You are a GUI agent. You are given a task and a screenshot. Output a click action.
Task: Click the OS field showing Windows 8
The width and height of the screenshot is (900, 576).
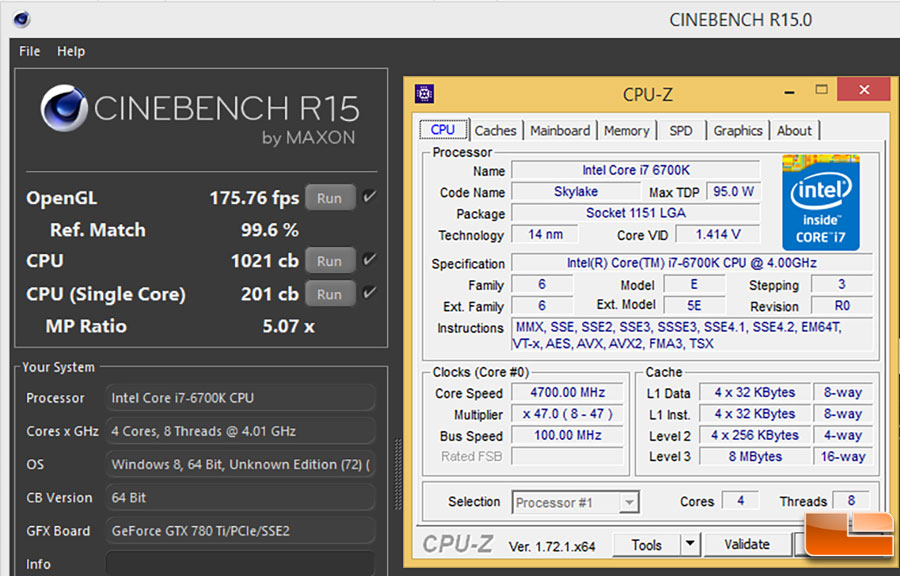pos(240,464)
